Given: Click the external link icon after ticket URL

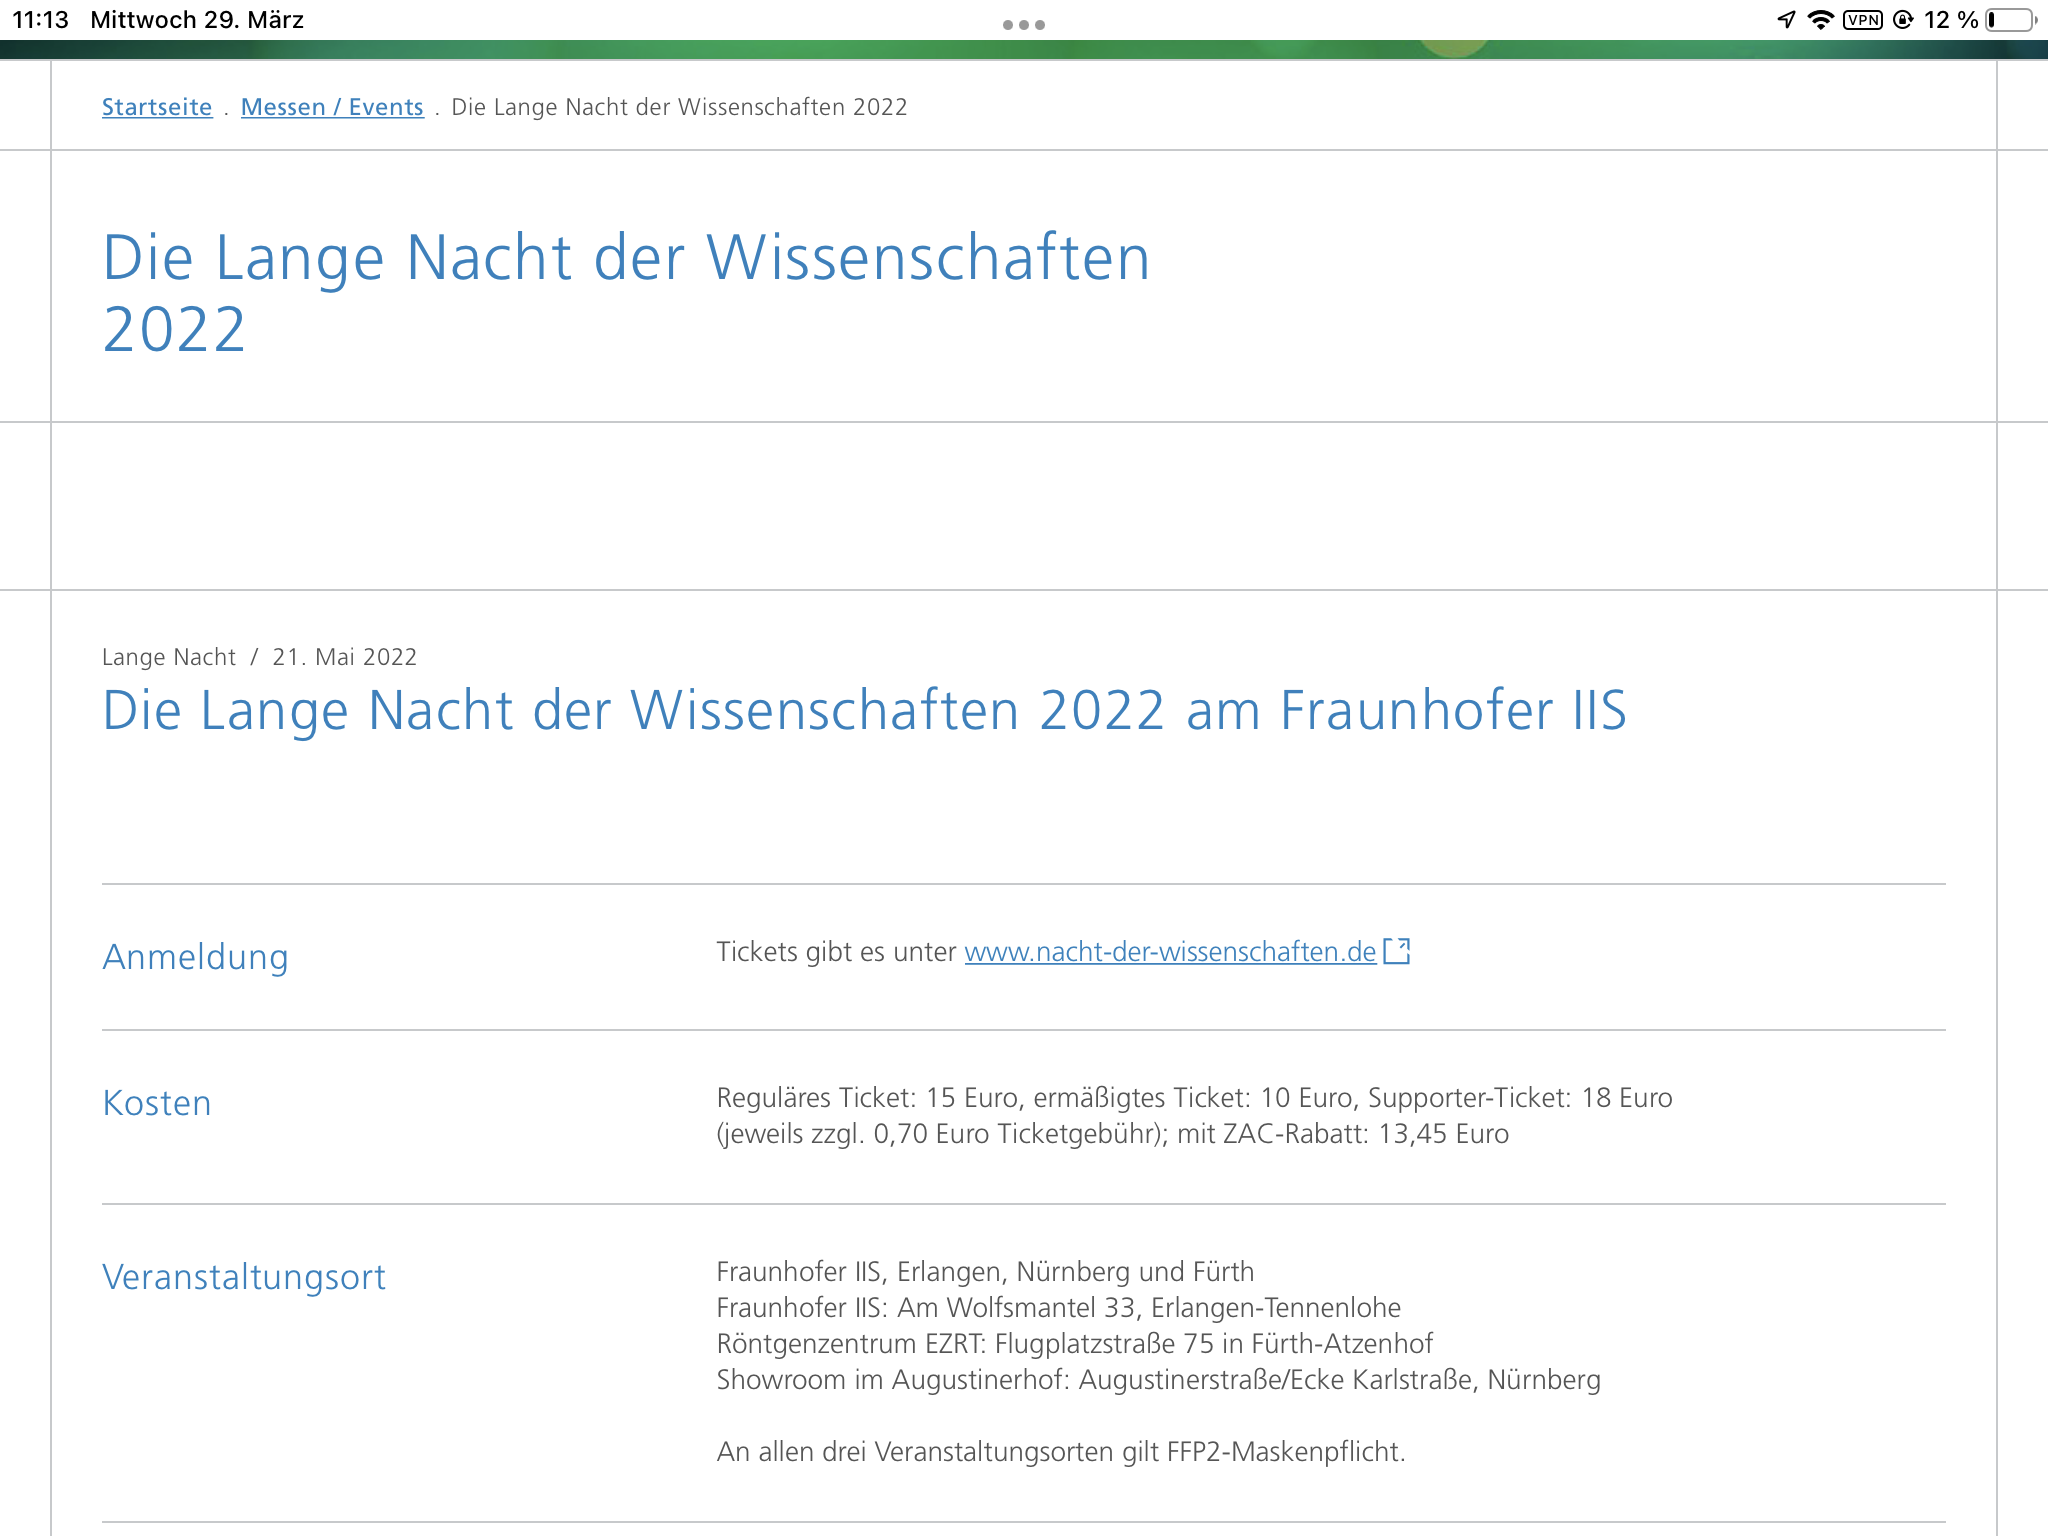Looking at the screenshot, I should coord(1397,951).
